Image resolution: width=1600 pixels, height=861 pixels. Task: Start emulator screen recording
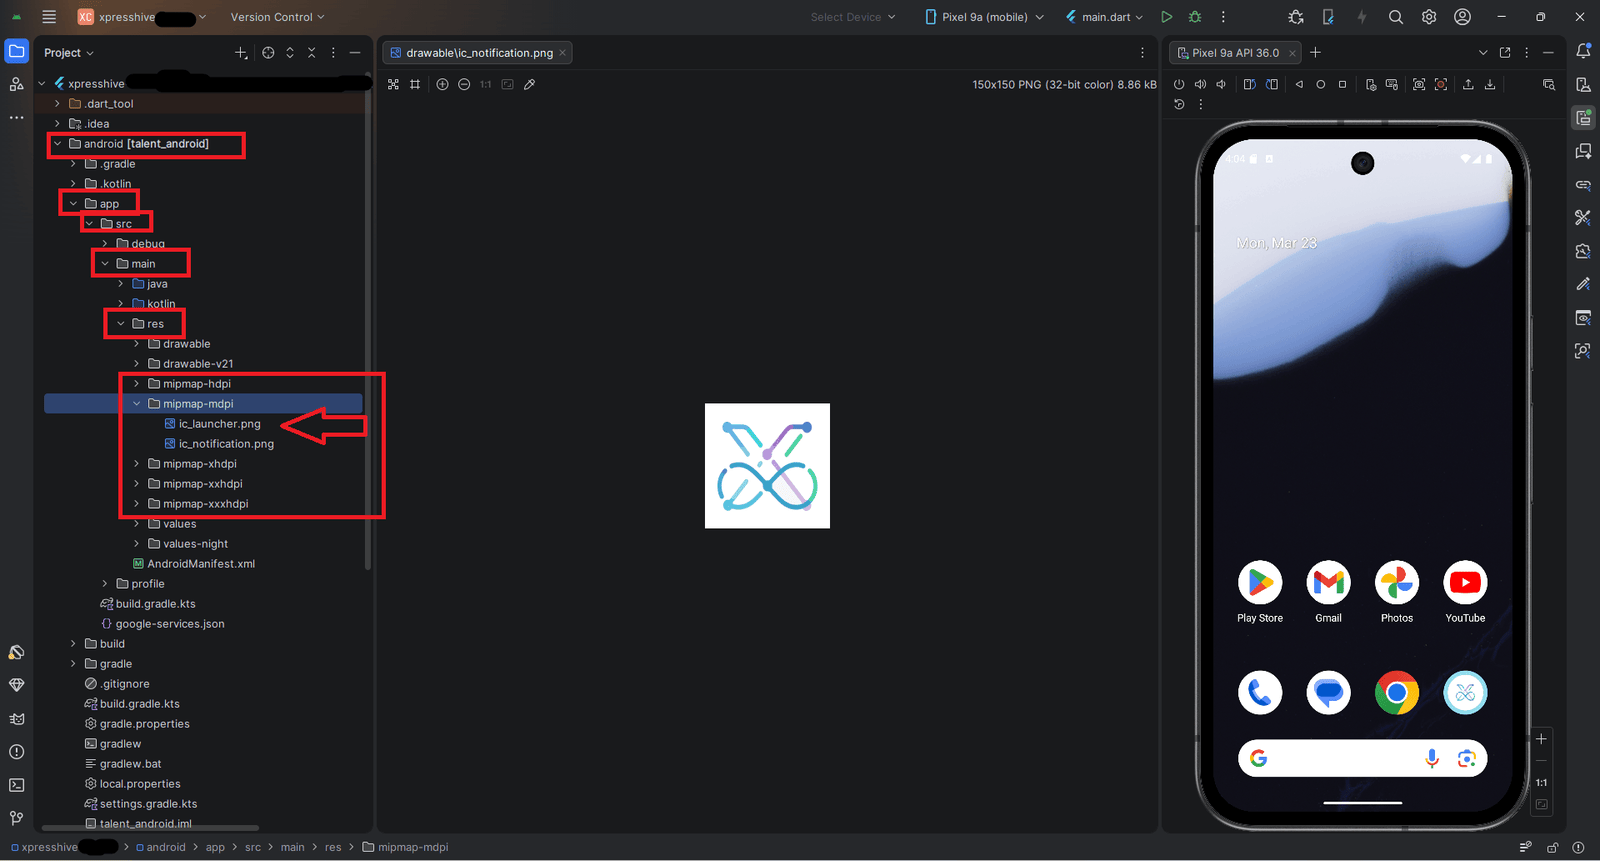(1441, 85)
